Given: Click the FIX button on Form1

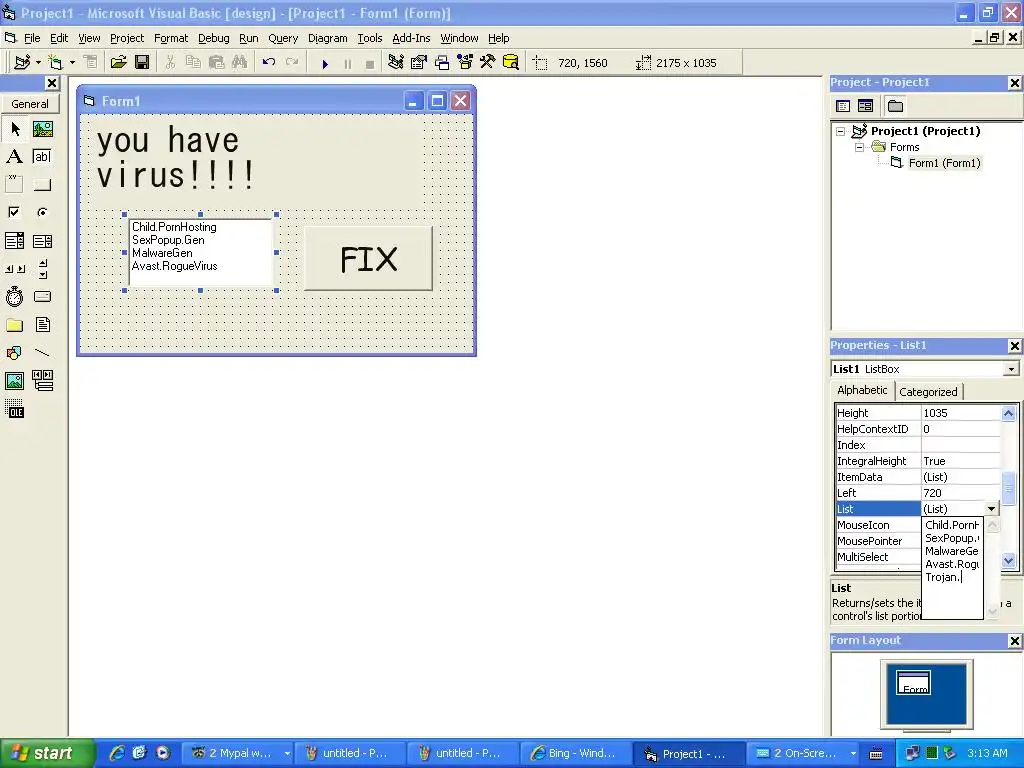Looking at the screenshot, I should [368, 259].
